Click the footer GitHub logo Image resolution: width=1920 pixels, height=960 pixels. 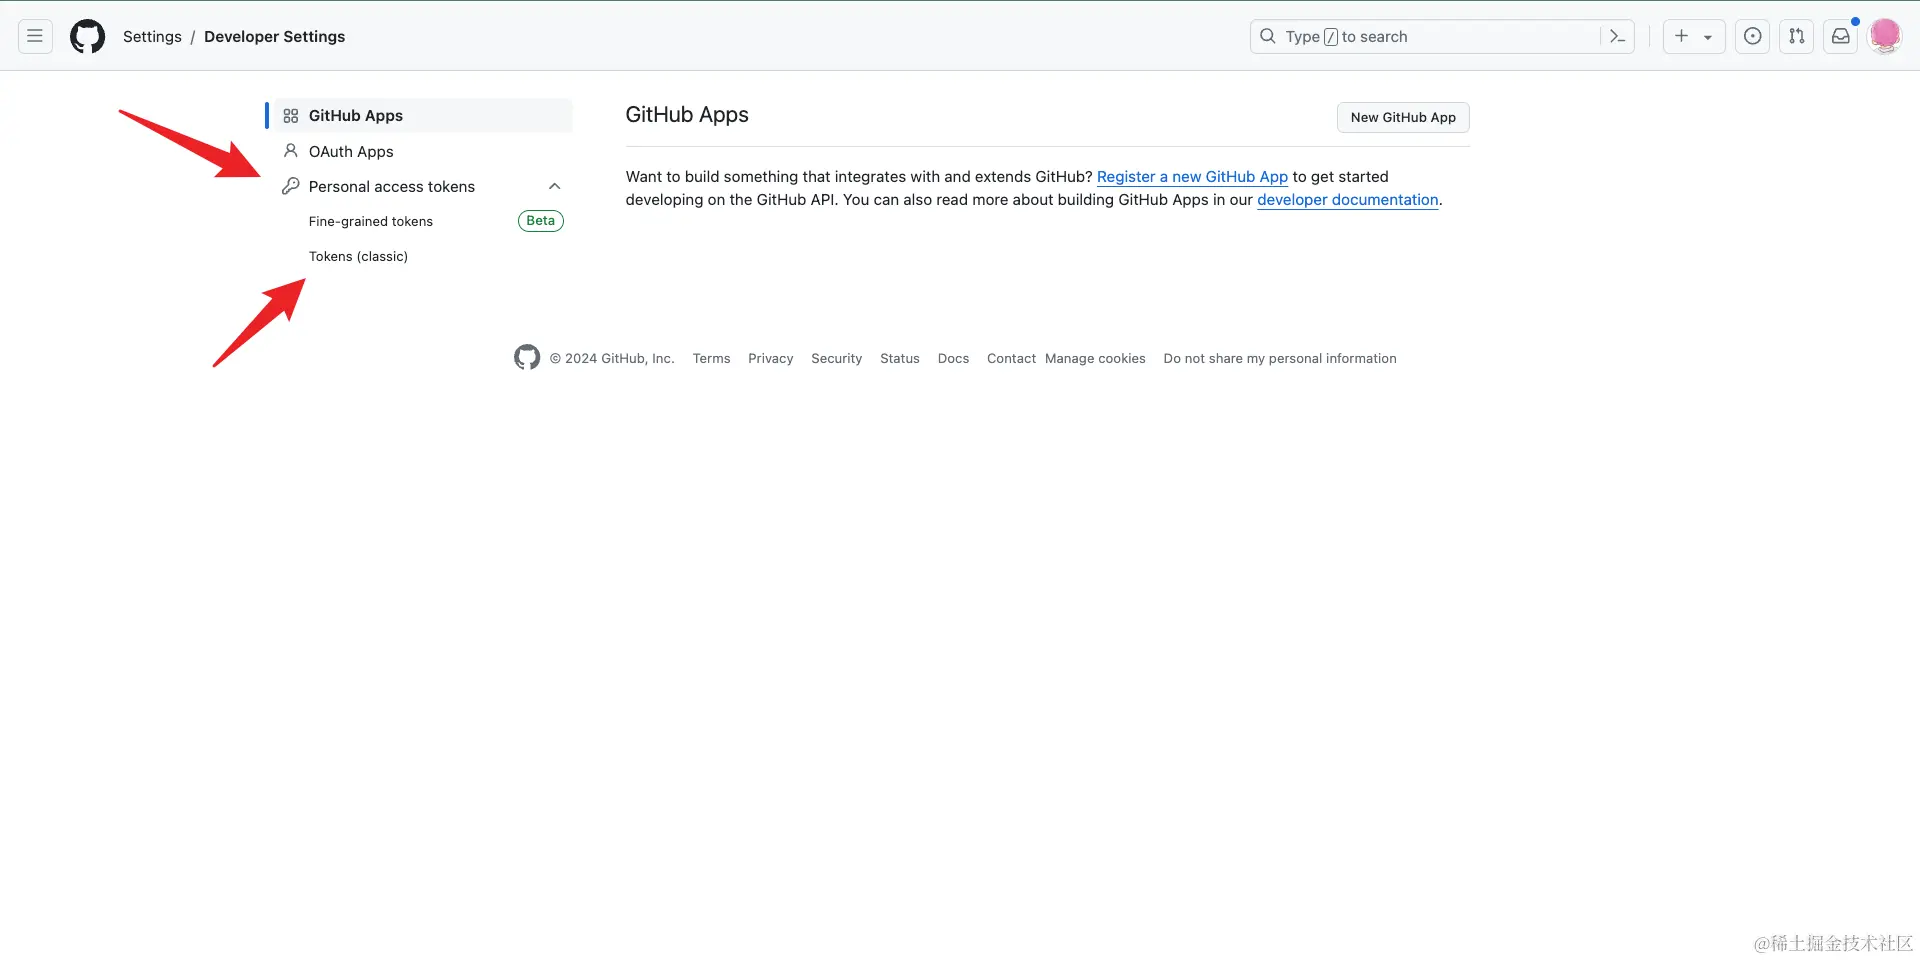pyautogui.click(x=527, y=357)
